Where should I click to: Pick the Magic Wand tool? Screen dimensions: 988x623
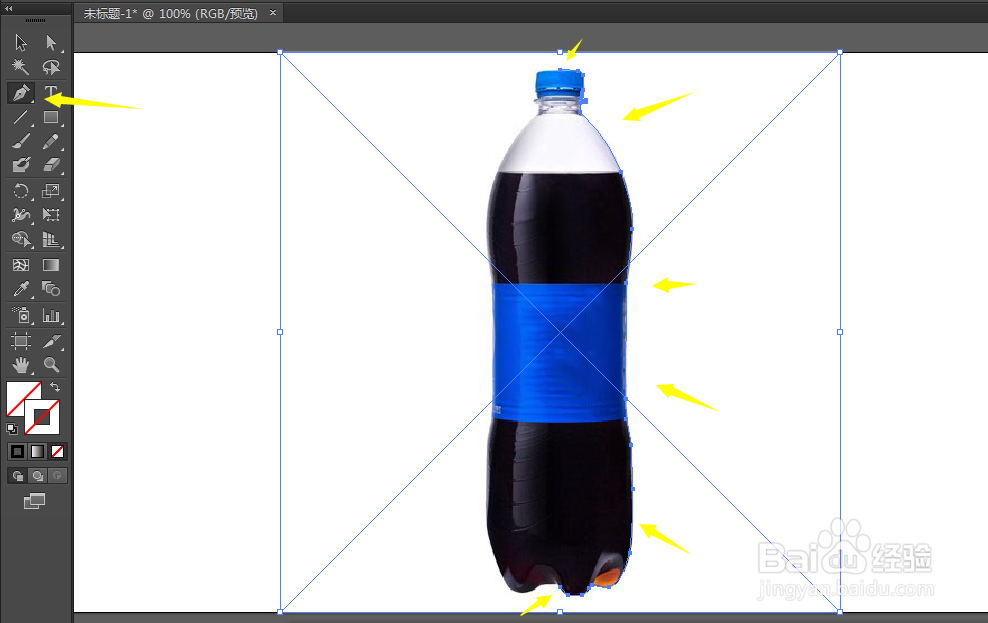click(21, 67)
